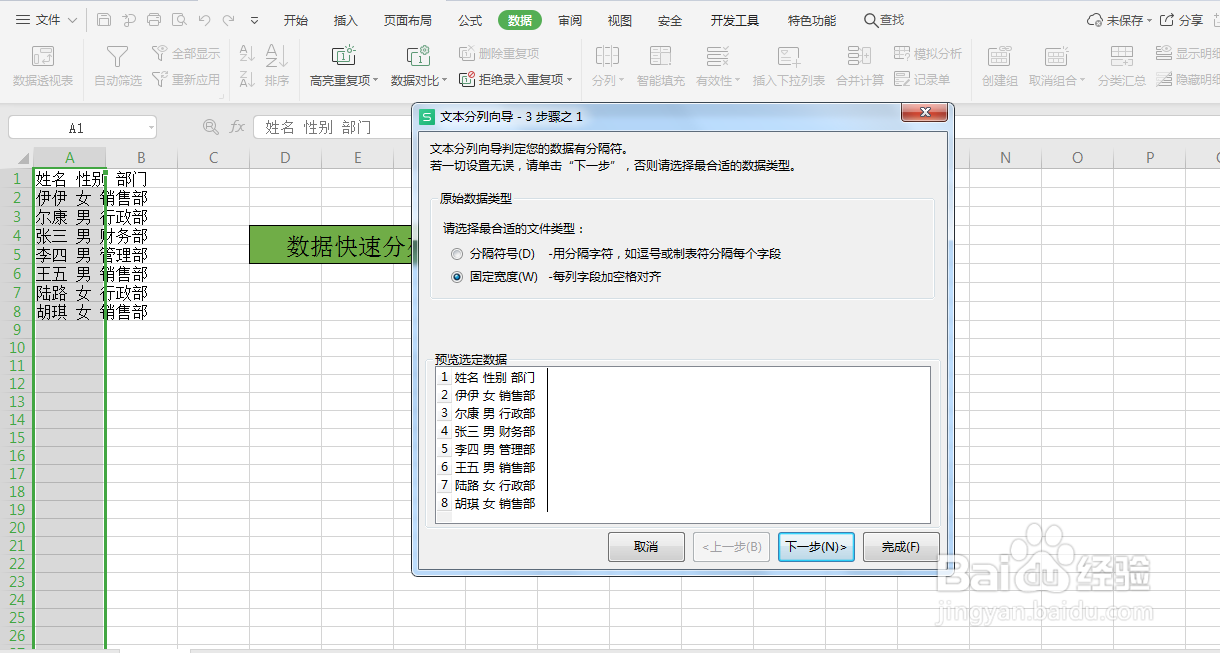Select column A header
The height and width of the screenshot is (653, 1220).
click(69, 158)
